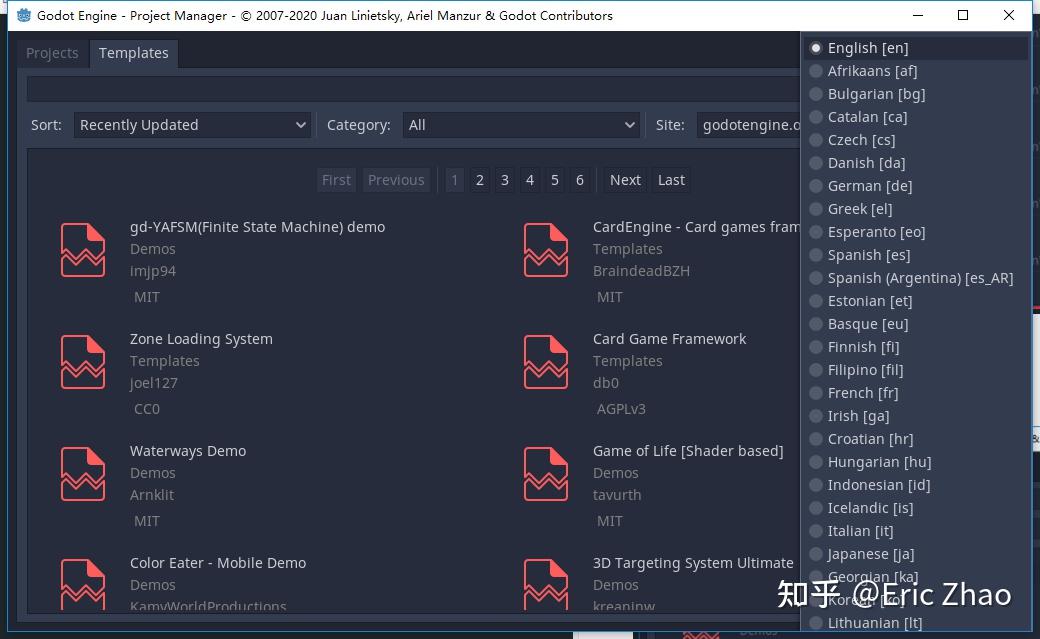
Task: Click the Card Game Framework asset icon
Action: (x=546, y=362)
